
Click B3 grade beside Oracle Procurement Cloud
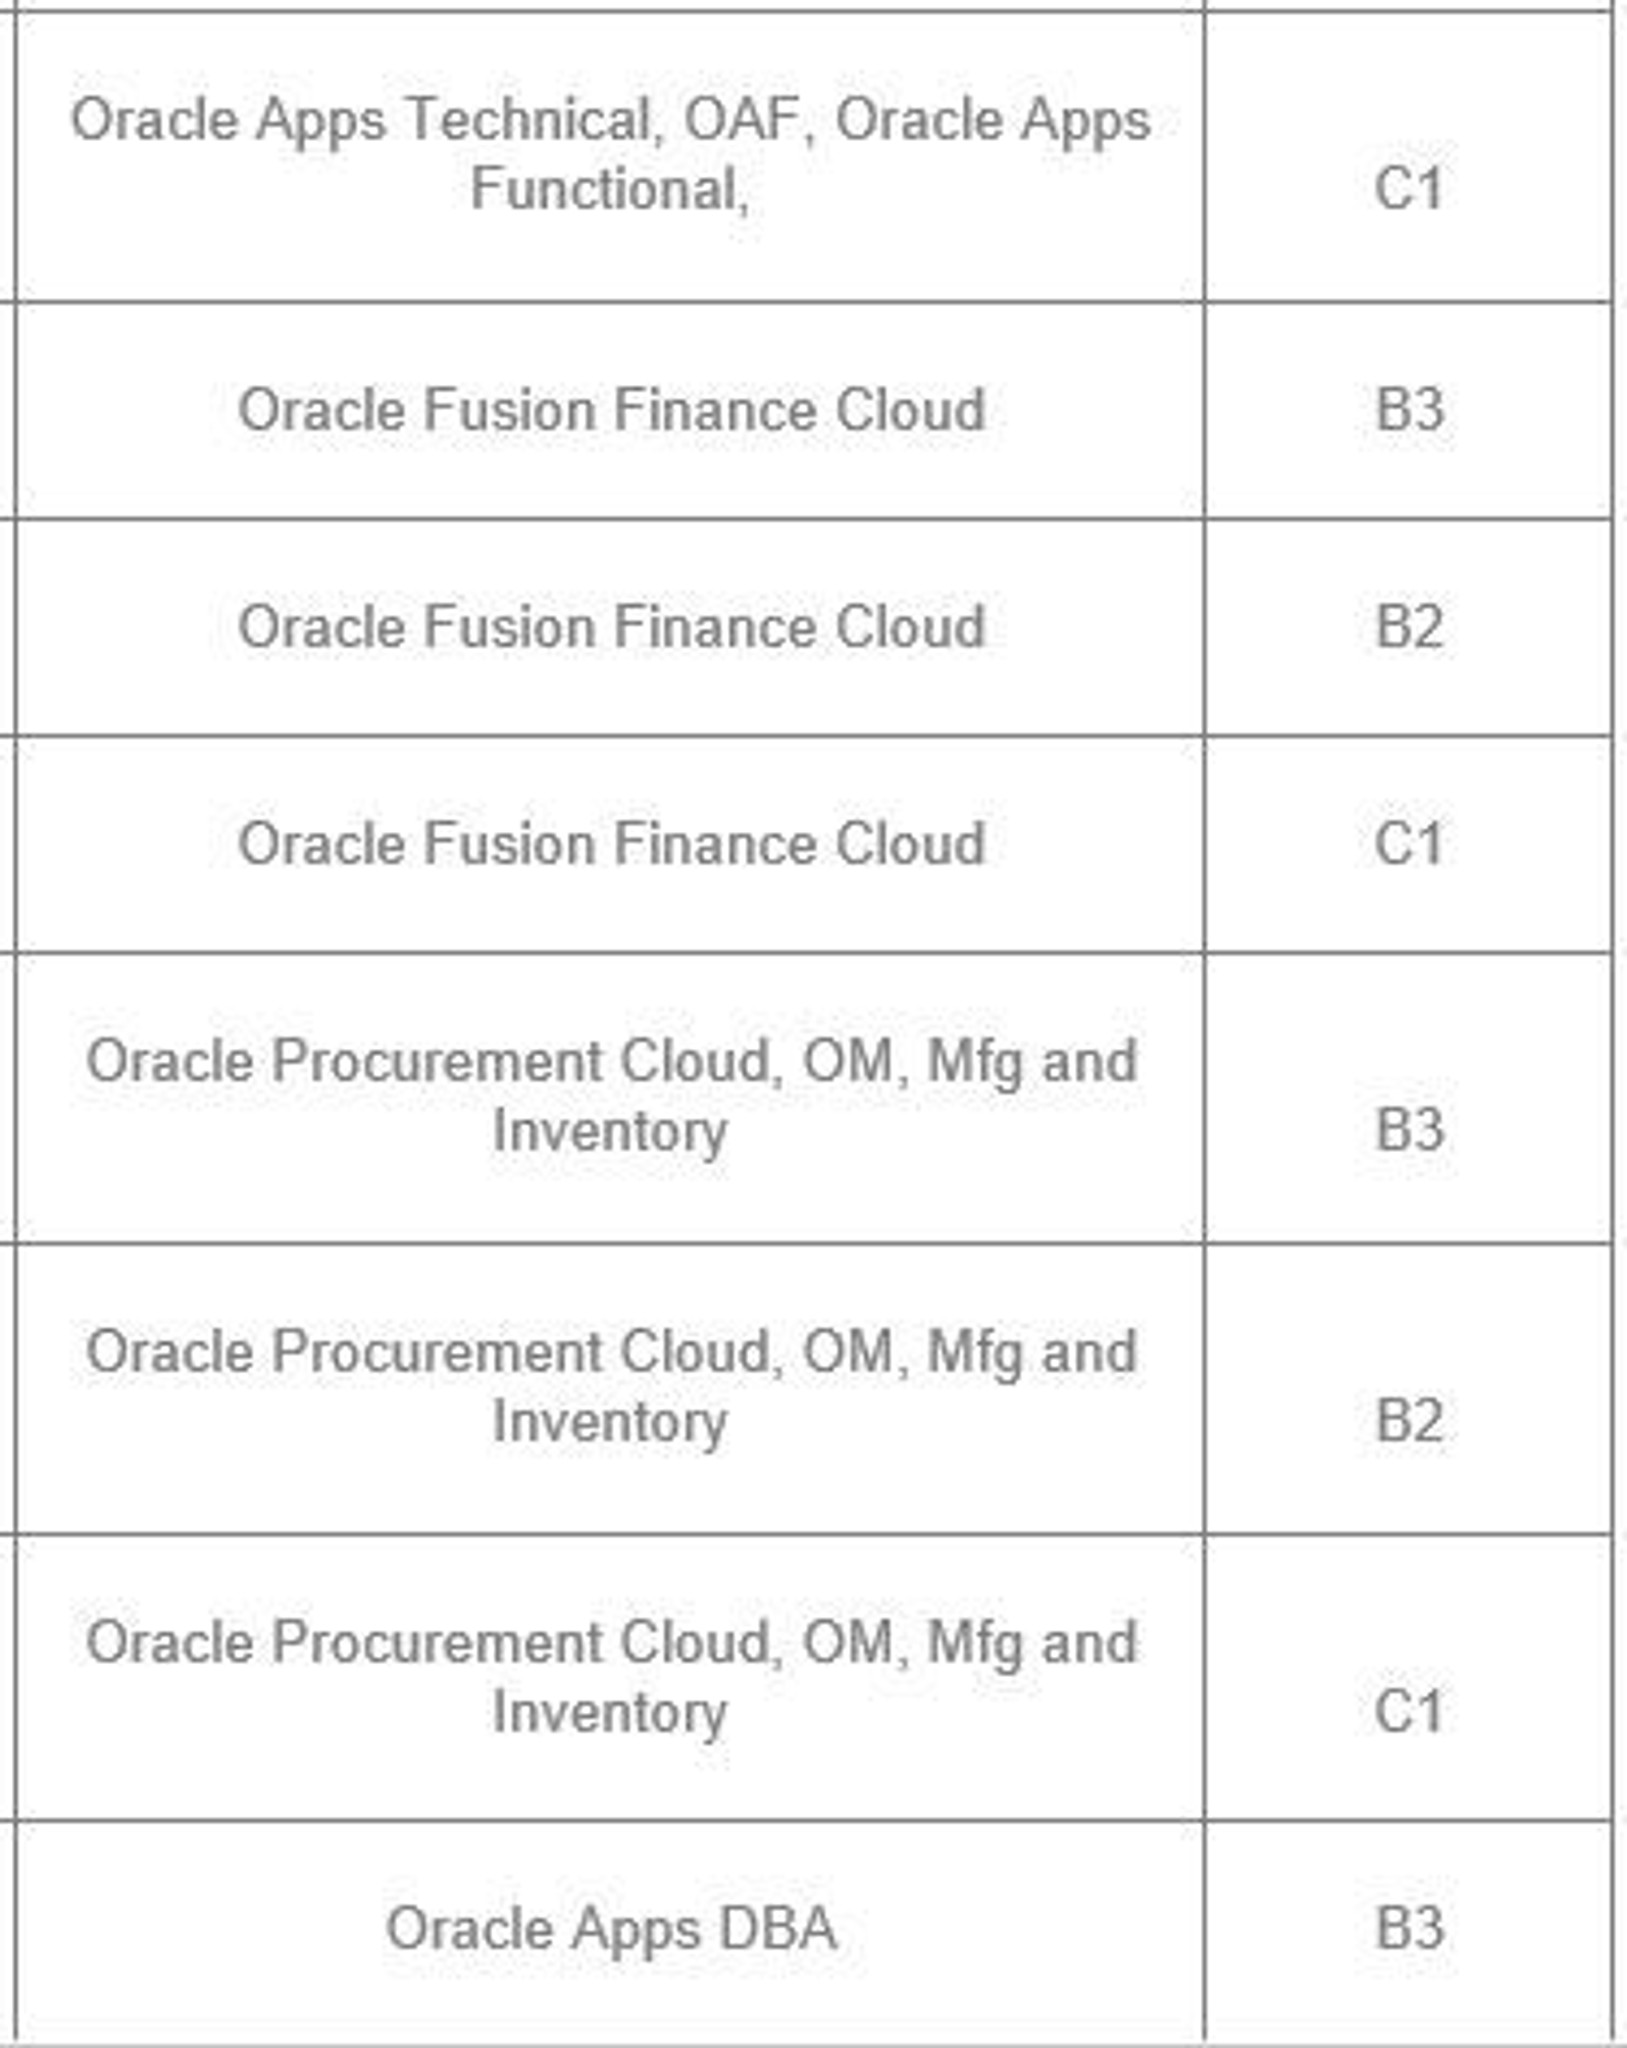(x=1408, y=1130)
